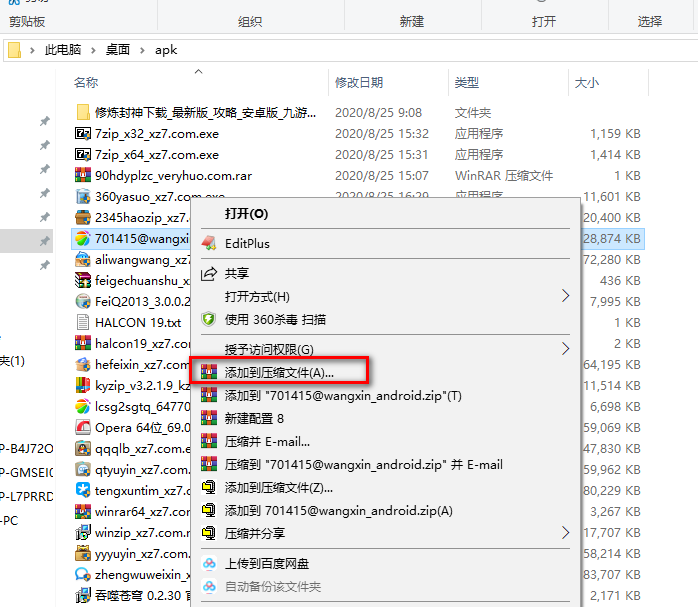The width and height of the screenshot is (698, 607).
Task: Click the 7zip_x32_xz7.com.exe file icon
Action: [x=83, y=134]
